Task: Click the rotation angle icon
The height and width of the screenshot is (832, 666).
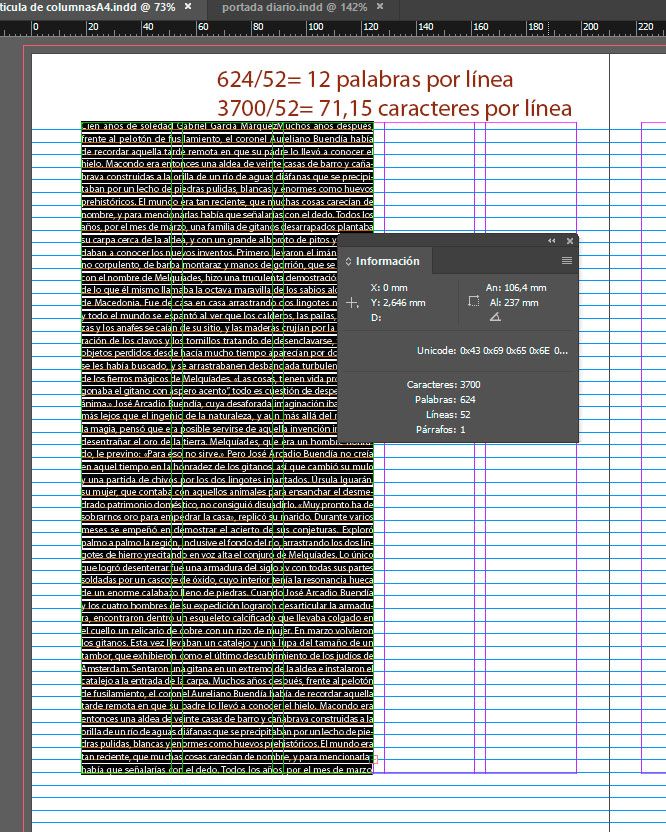Action: pos(495,317)
